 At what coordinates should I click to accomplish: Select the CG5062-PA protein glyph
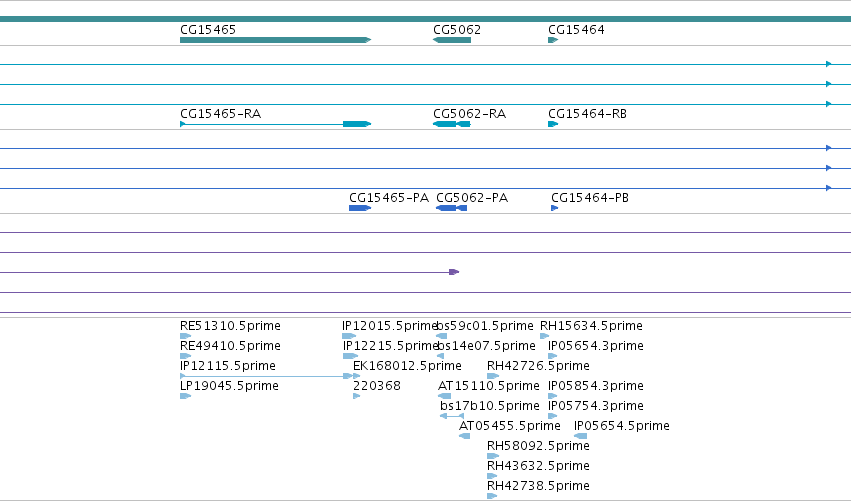452,208
